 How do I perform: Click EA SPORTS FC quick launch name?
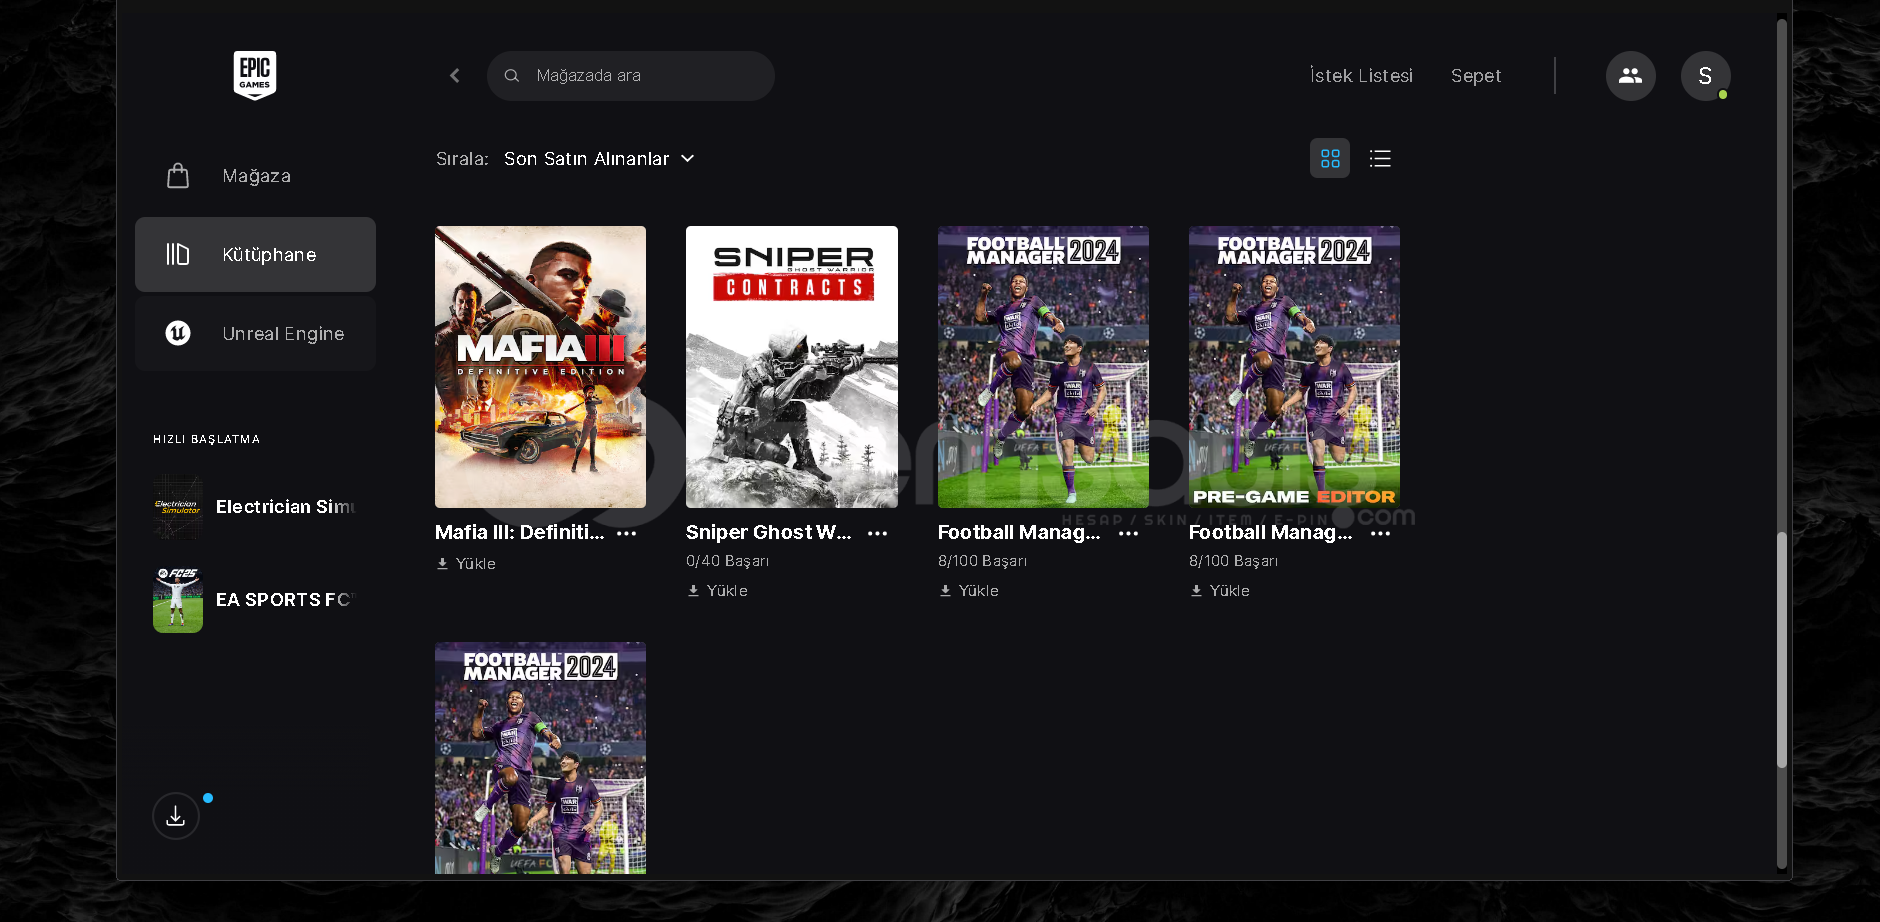coord(286,600)
